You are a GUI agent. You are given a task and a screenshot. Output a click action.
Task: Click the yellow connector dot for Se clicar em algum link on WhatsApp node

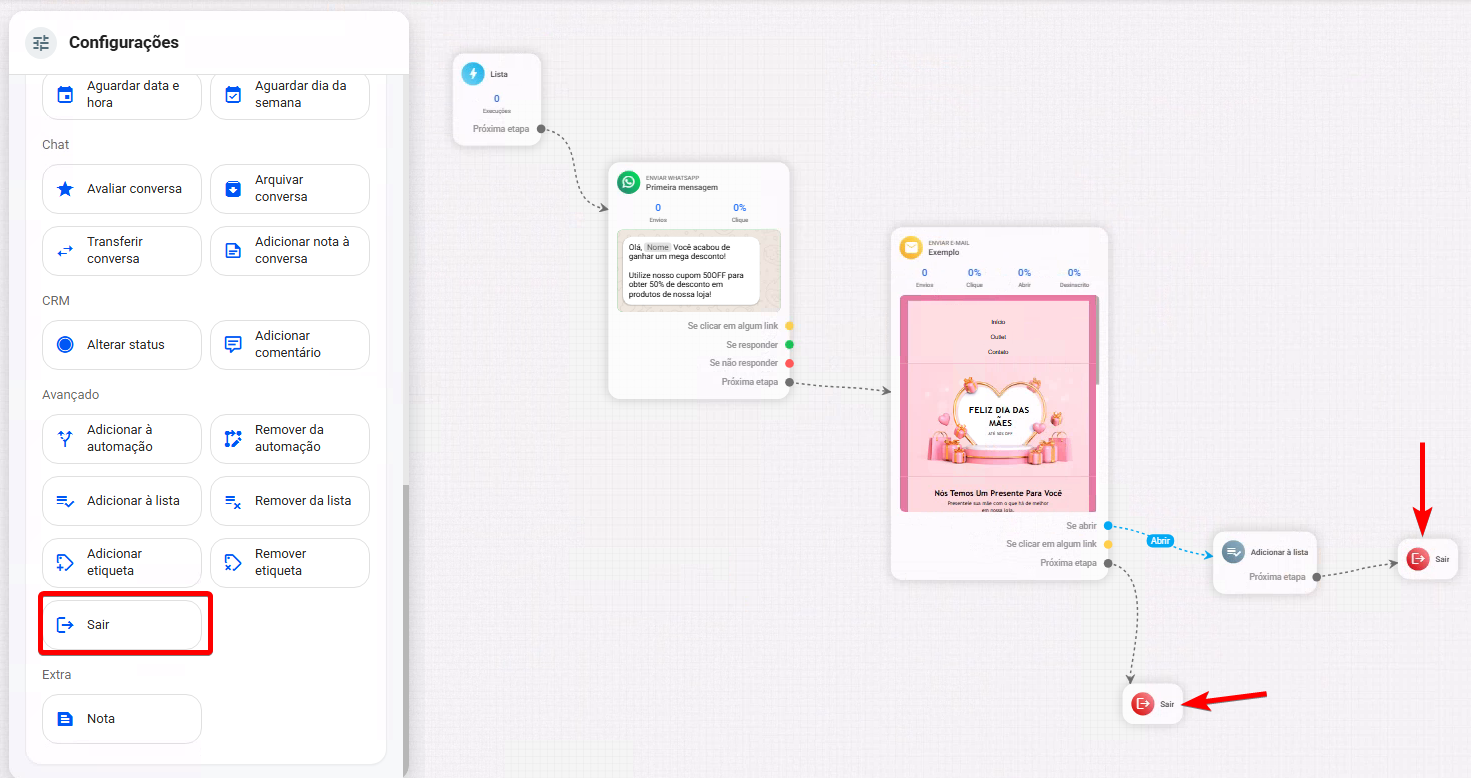click(789, 326)
